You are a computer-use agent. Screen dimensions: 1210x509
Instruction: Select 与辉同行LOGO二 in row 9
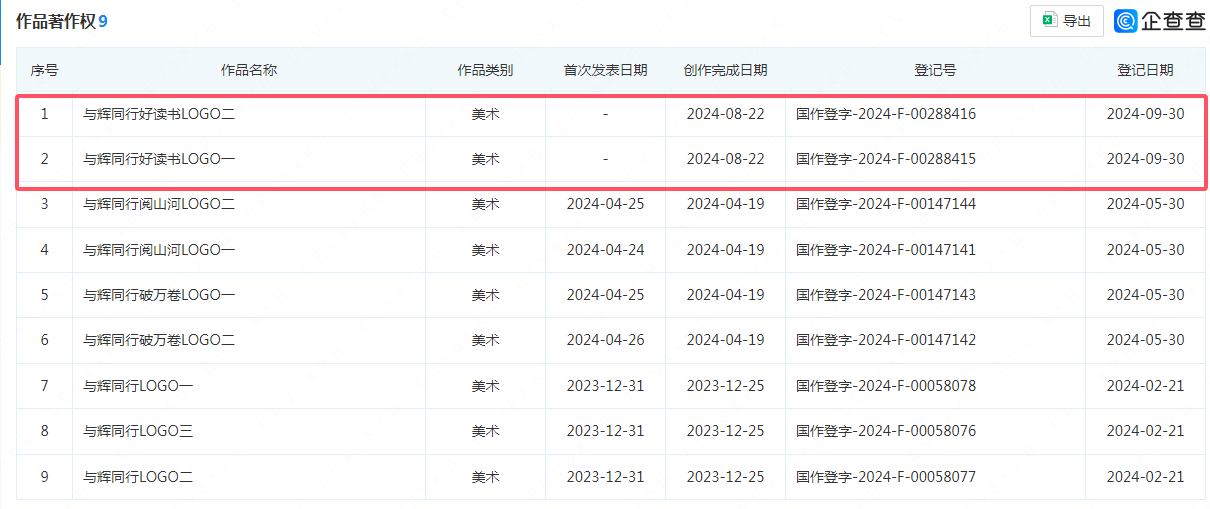[138, 477]
